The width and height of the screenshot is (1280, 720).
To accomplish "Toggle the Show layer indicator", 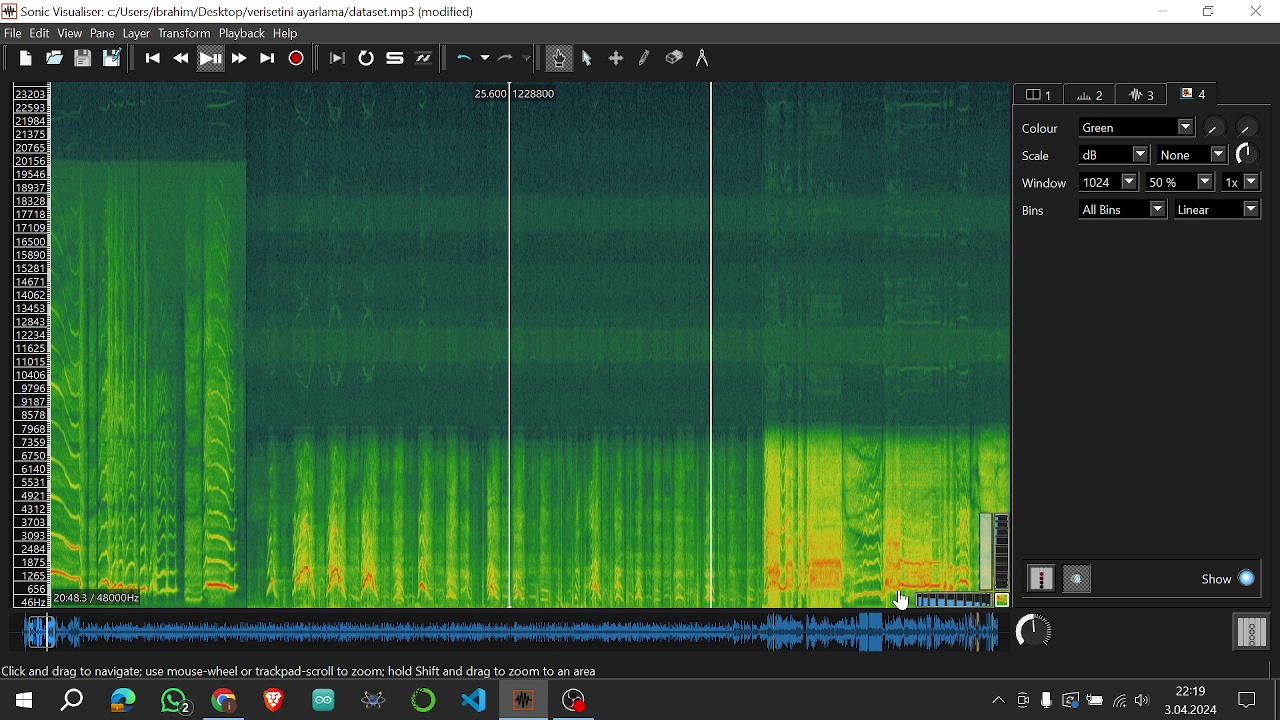I will (1246, 579).
